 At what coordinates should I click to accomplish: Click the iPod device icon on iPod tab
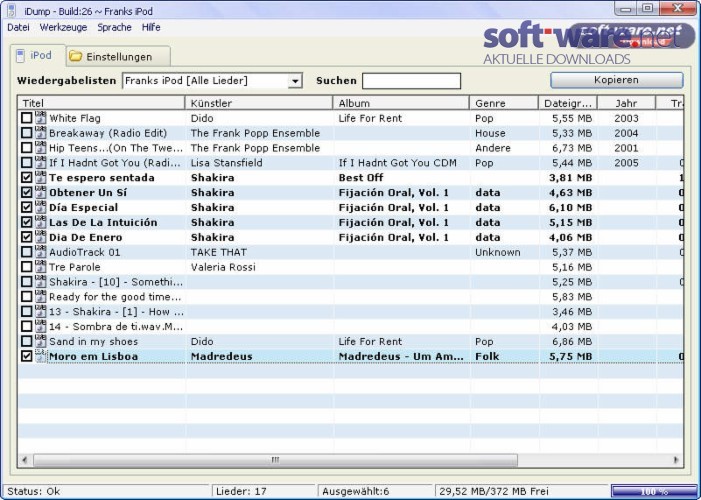[20, 56]
